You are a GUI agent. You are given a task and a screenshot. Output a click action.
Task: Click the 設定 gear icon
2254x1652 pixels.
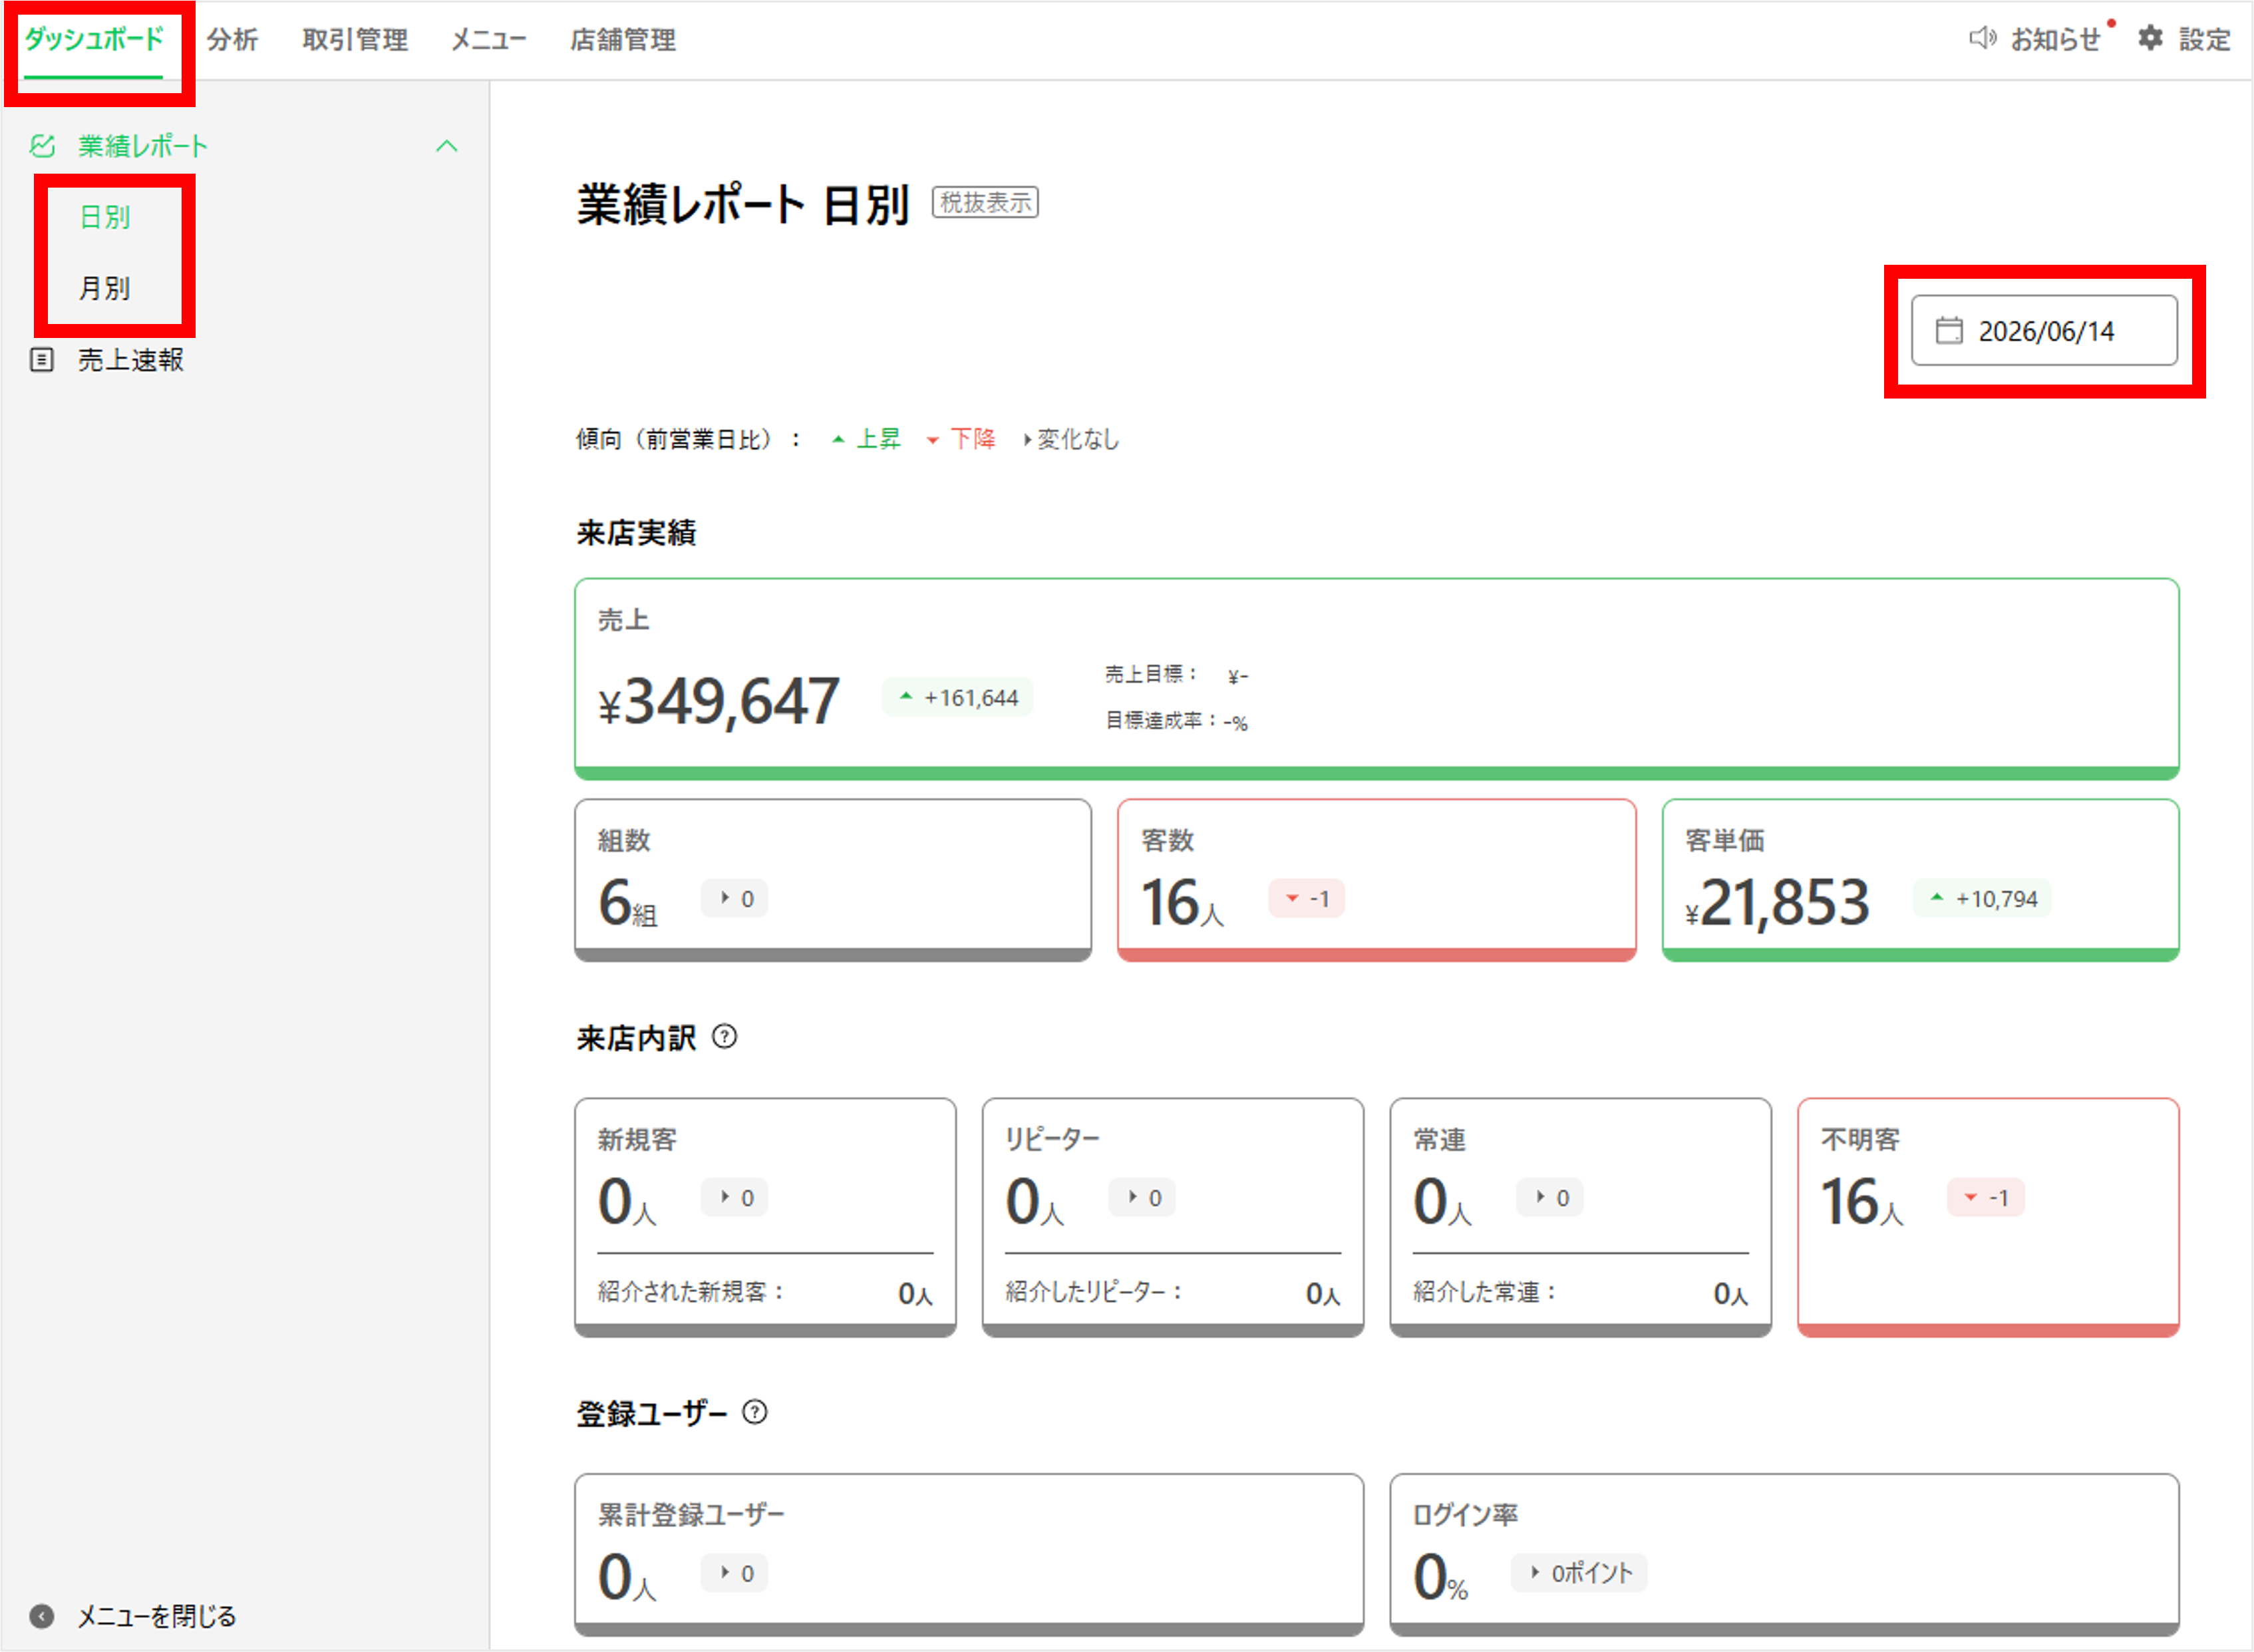[x=2150, y=38]
